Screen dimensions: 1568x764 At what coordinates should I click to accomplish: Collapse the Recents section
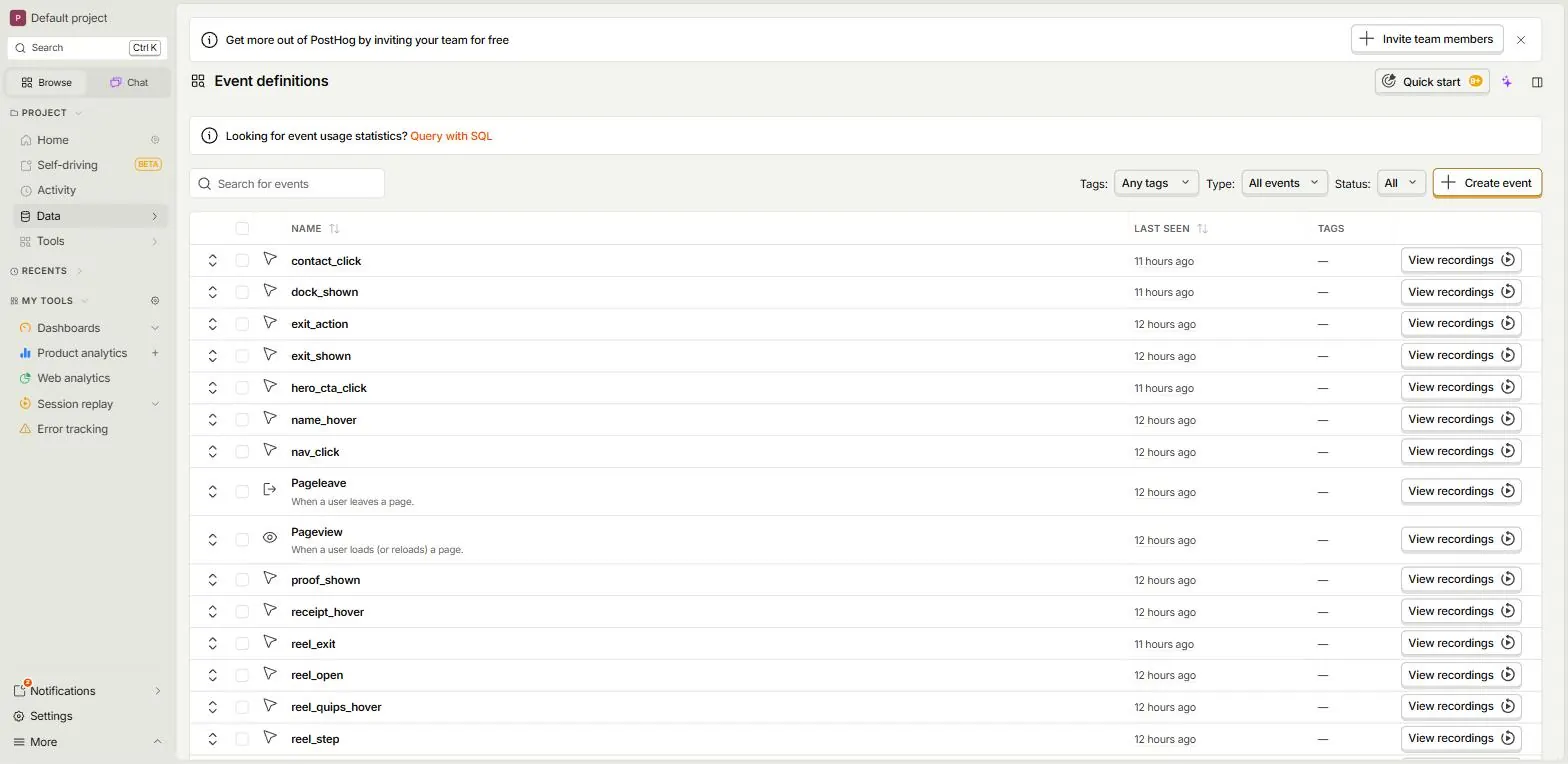point(46,271)
